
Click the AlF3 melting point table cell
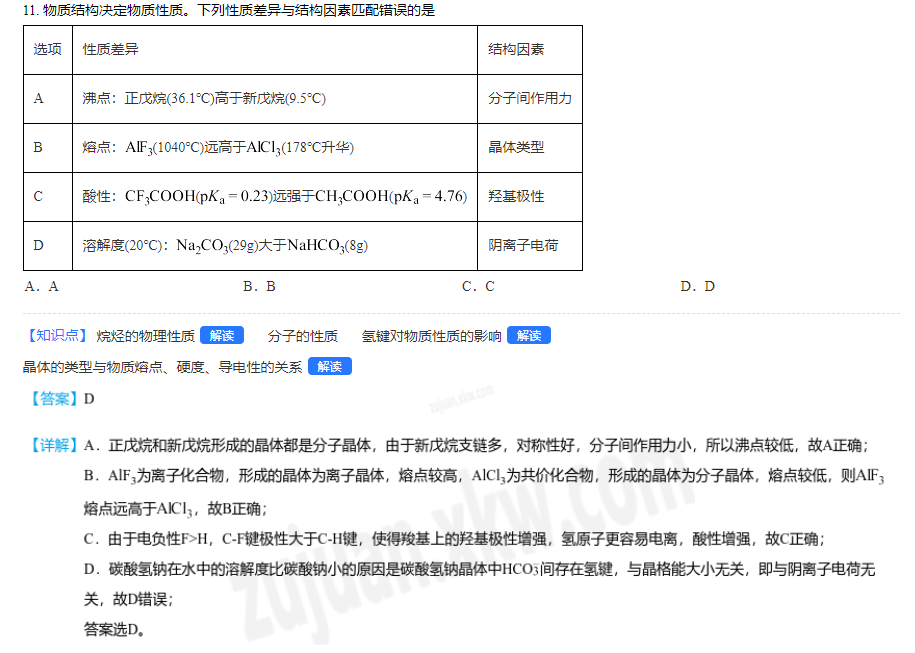(x=218, y=147)
